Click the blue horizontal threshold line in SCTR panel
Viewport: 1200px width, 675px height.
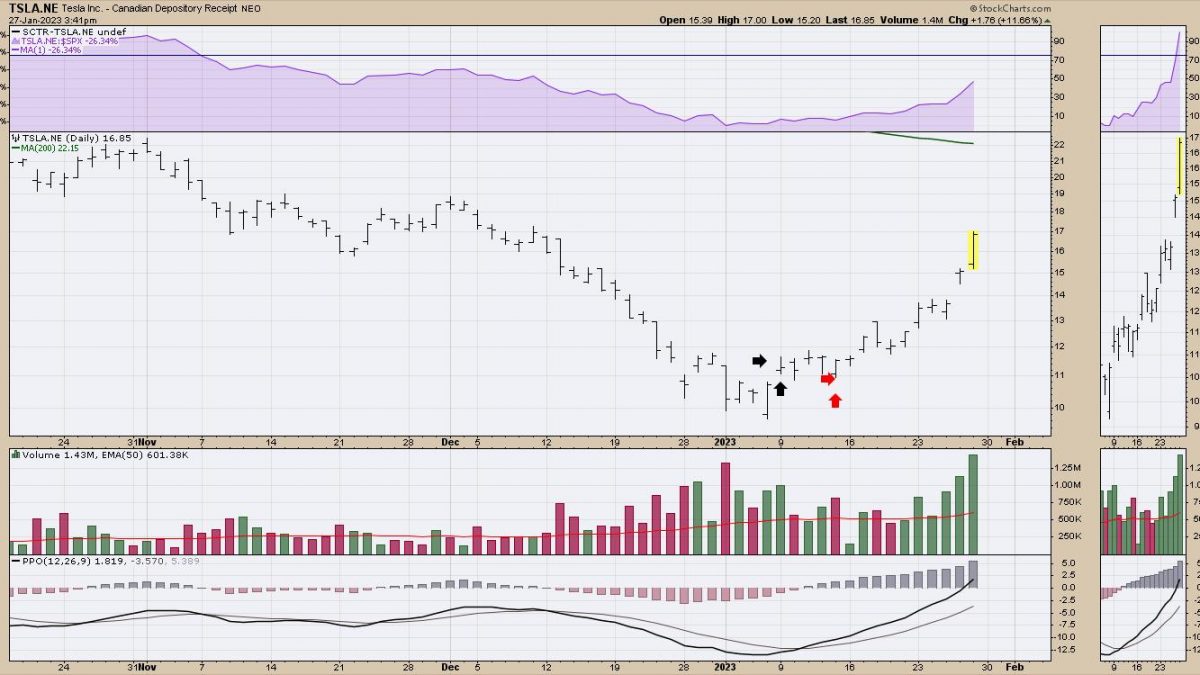pyautogui.click(x=530, y=55)
